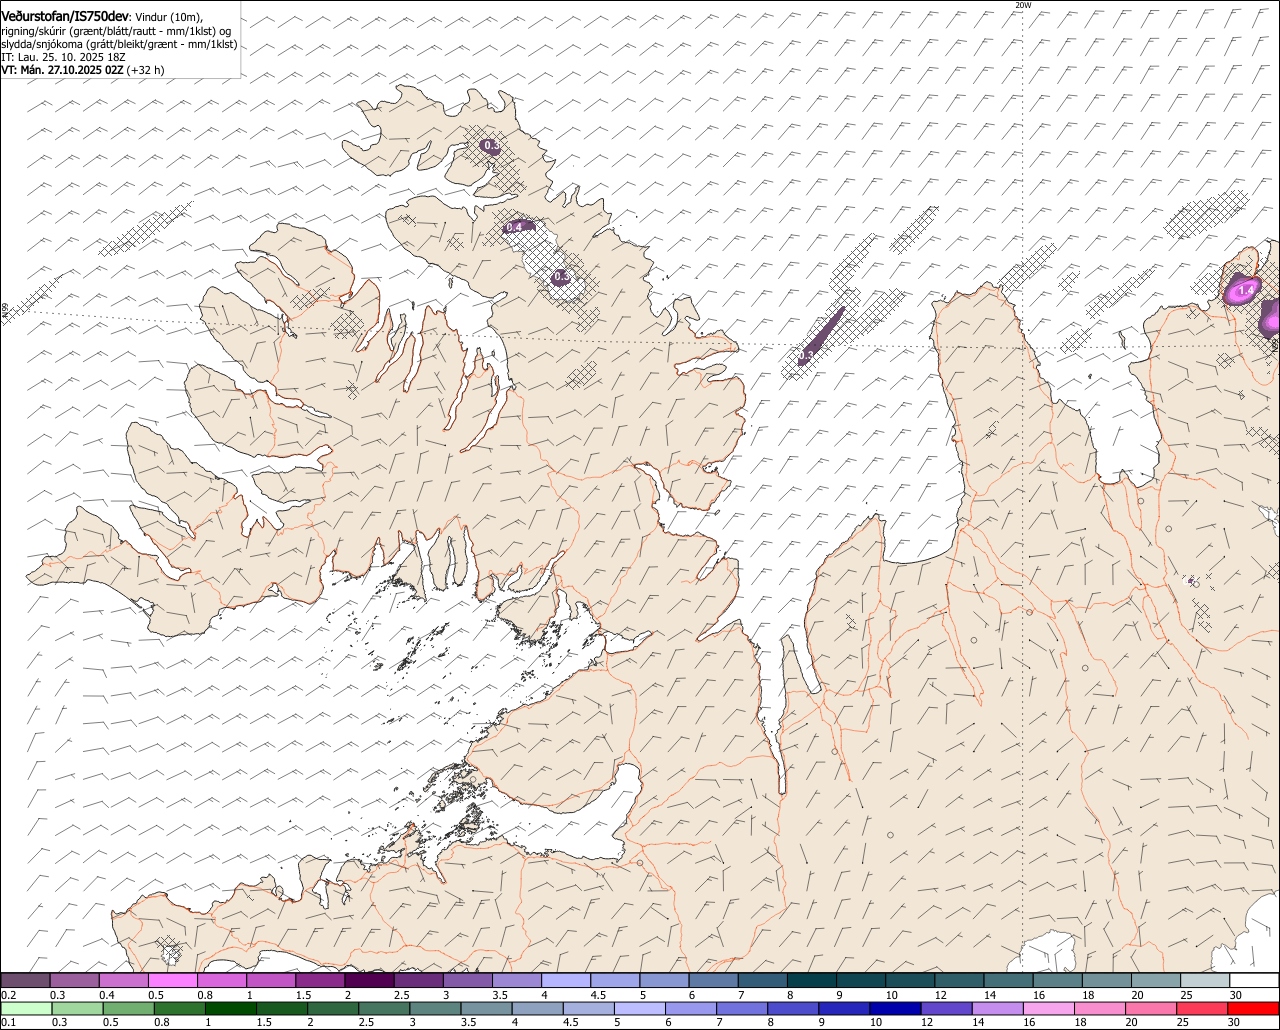
Task: Pick bottom-row pale green swatch after 0.1
Action: point(25,1008)
